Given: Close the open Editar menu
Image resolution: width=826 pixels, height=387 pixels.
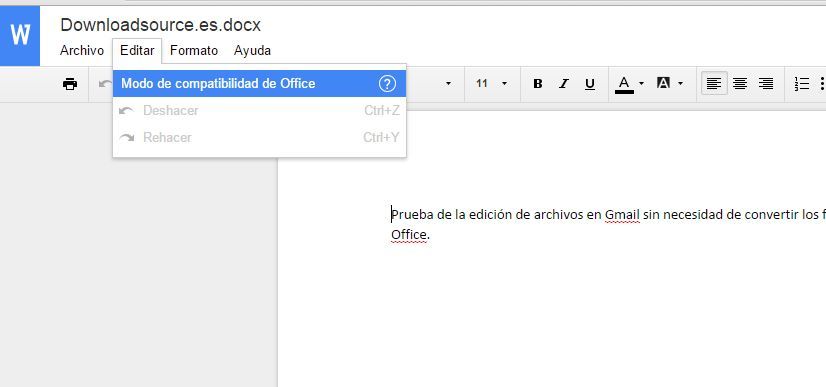Looking at the screenshot, I should (x=137, y=51).
